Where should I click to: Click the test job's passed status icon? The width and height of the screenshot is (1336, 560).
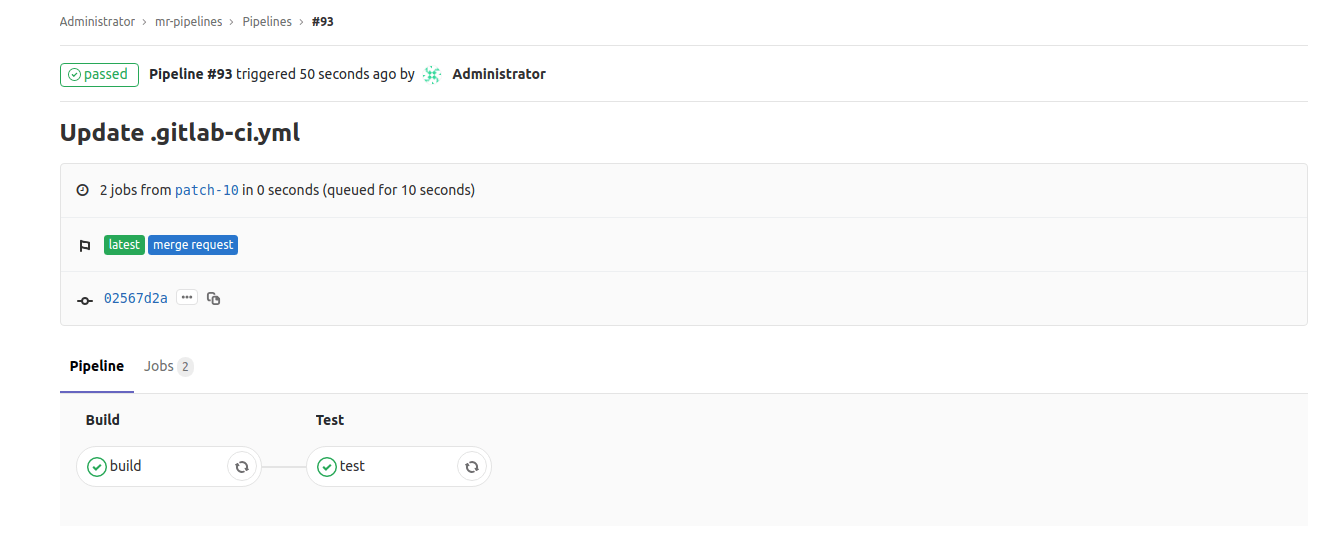tap(327, 466)
